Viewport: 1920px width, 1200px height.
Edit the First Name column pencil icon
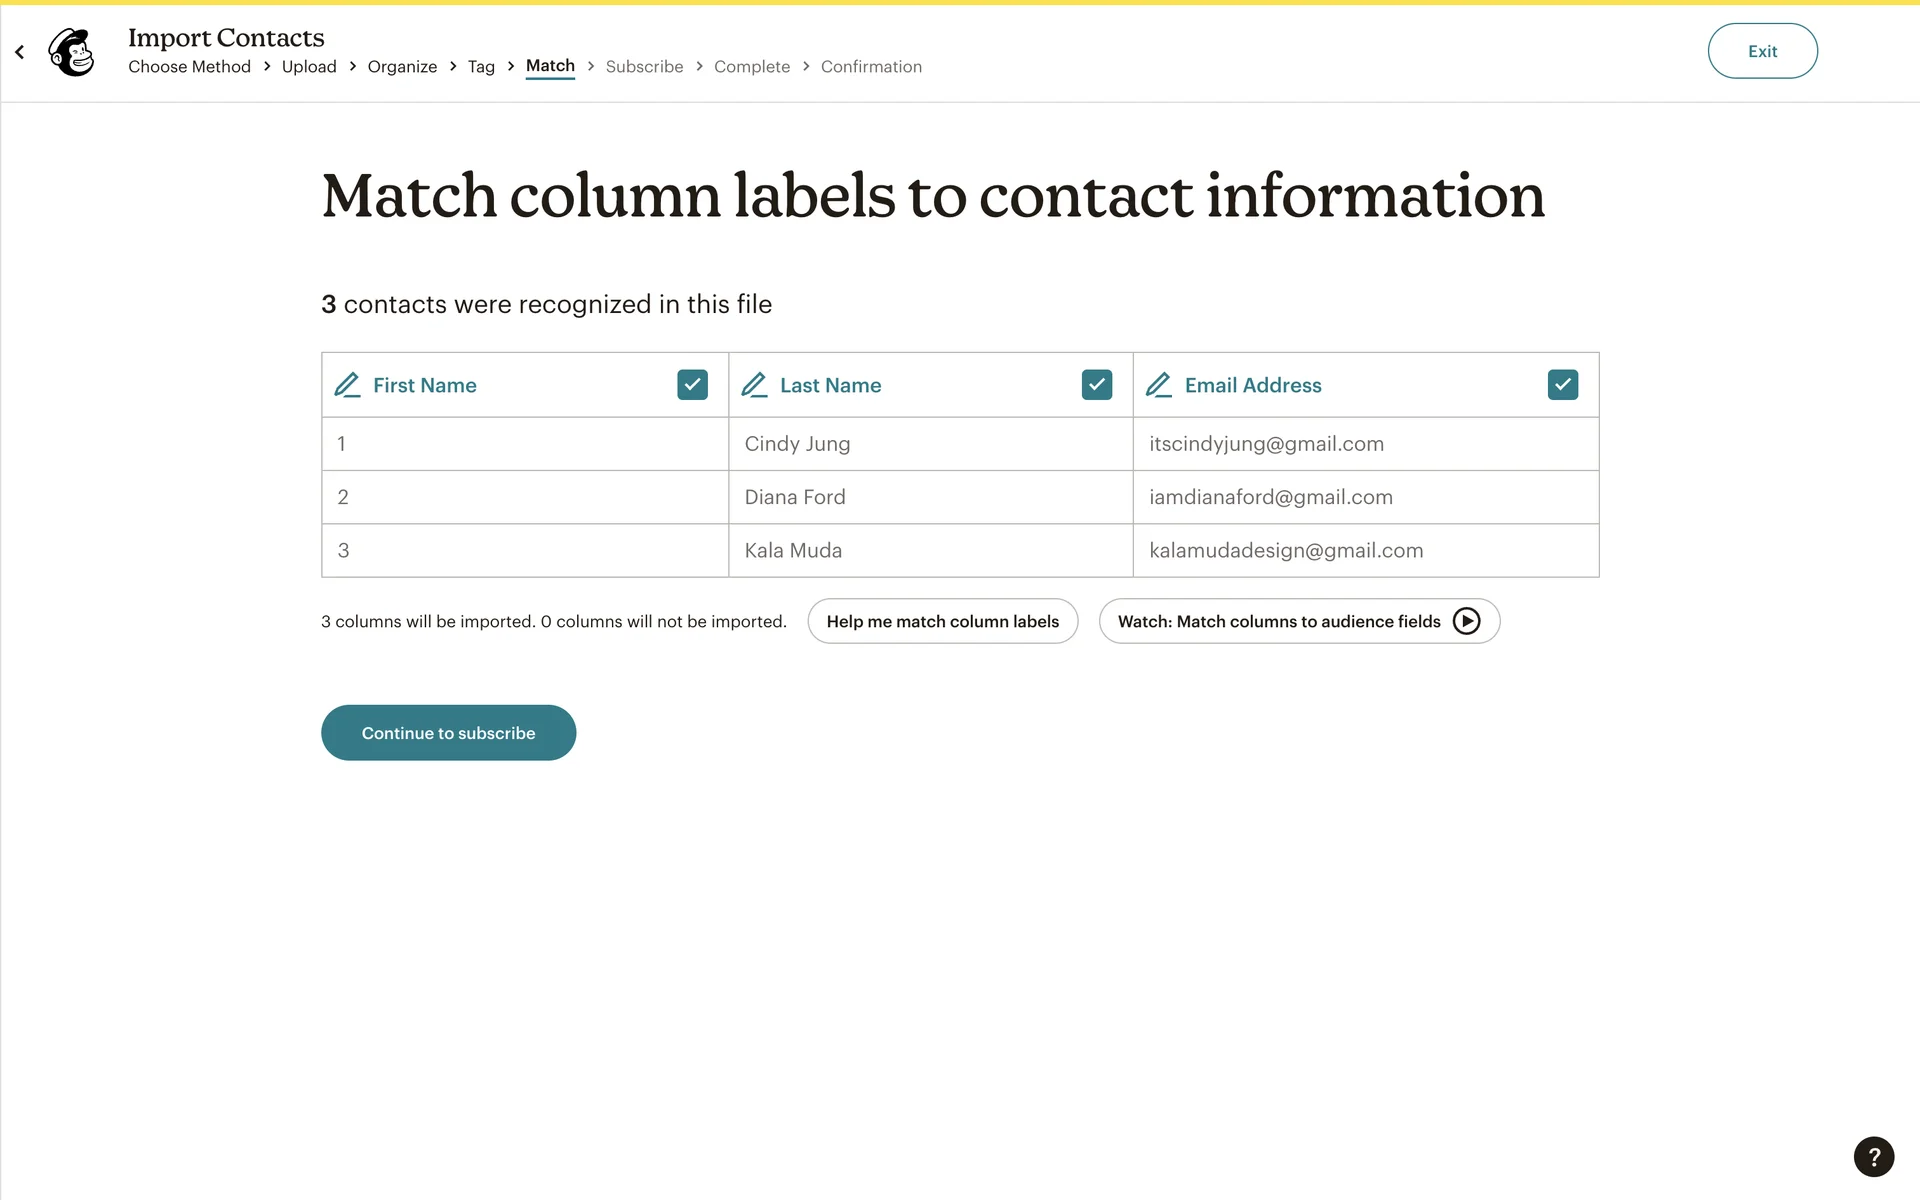point(347,385)
